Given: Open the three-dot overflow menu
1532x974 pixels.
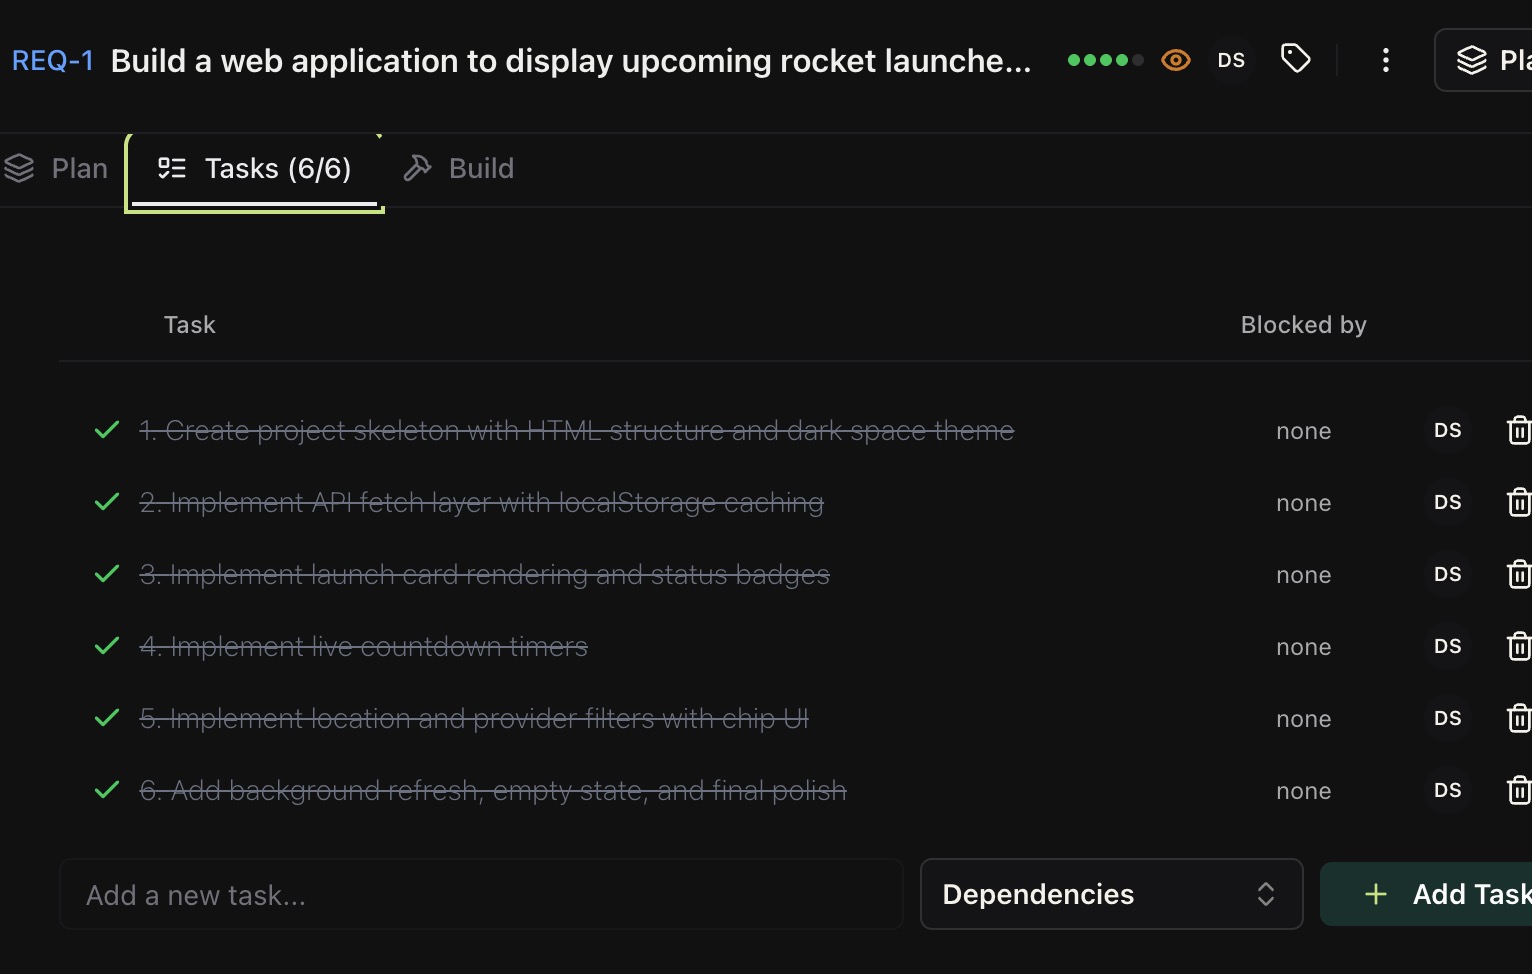Looking at the screenshot, I should coord(1386,60).
